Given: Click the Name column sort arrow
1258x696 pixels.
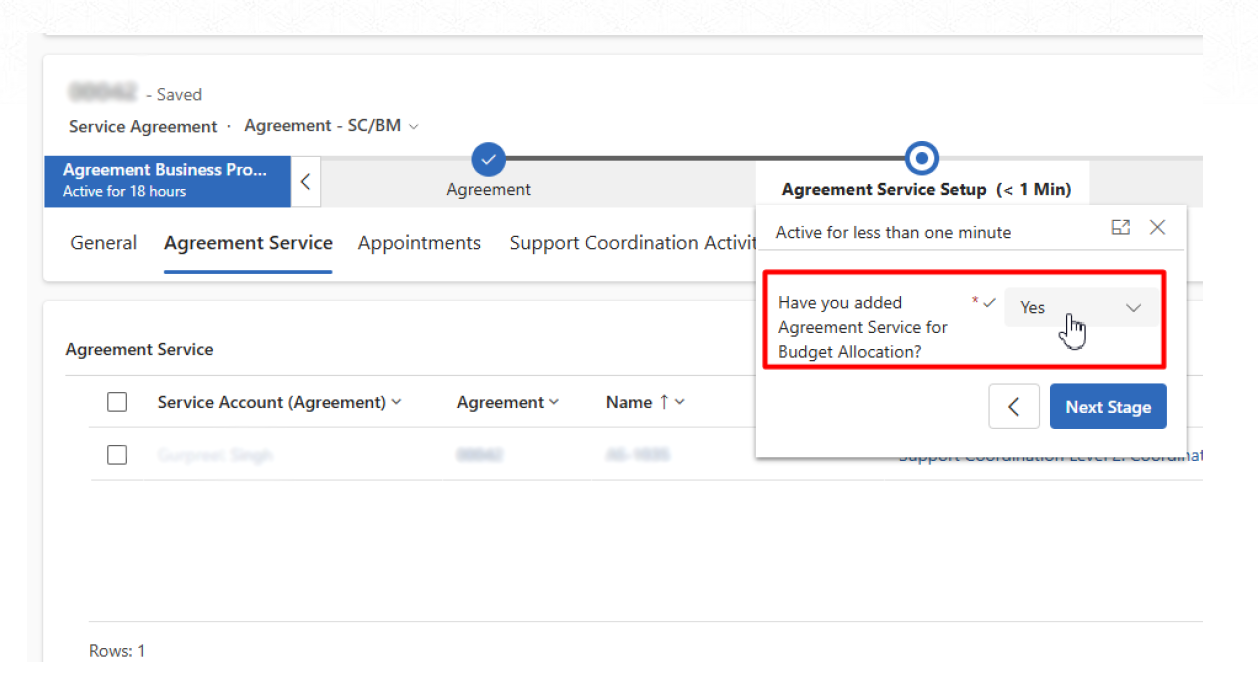Looking at the screenshot, I should 663,402.
